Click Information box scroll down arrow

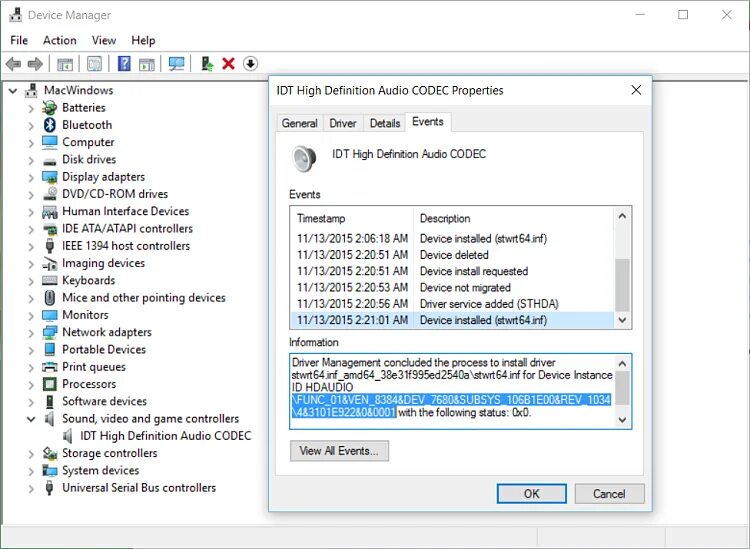[x=622, y=420]
